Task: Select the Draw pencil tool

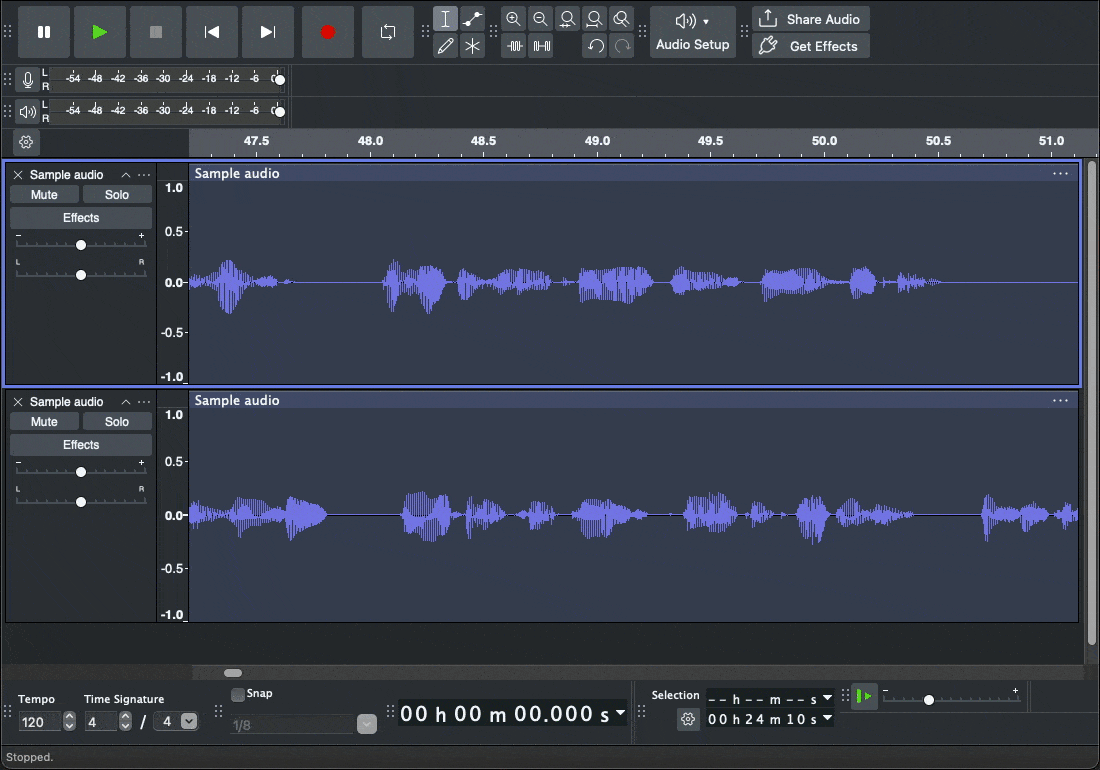Action: point(446,46)
